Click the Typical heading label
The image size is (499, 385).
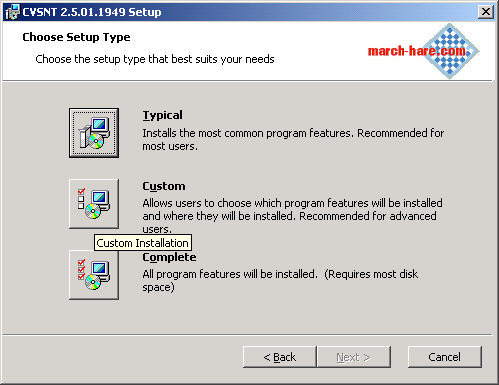point(162,115)
